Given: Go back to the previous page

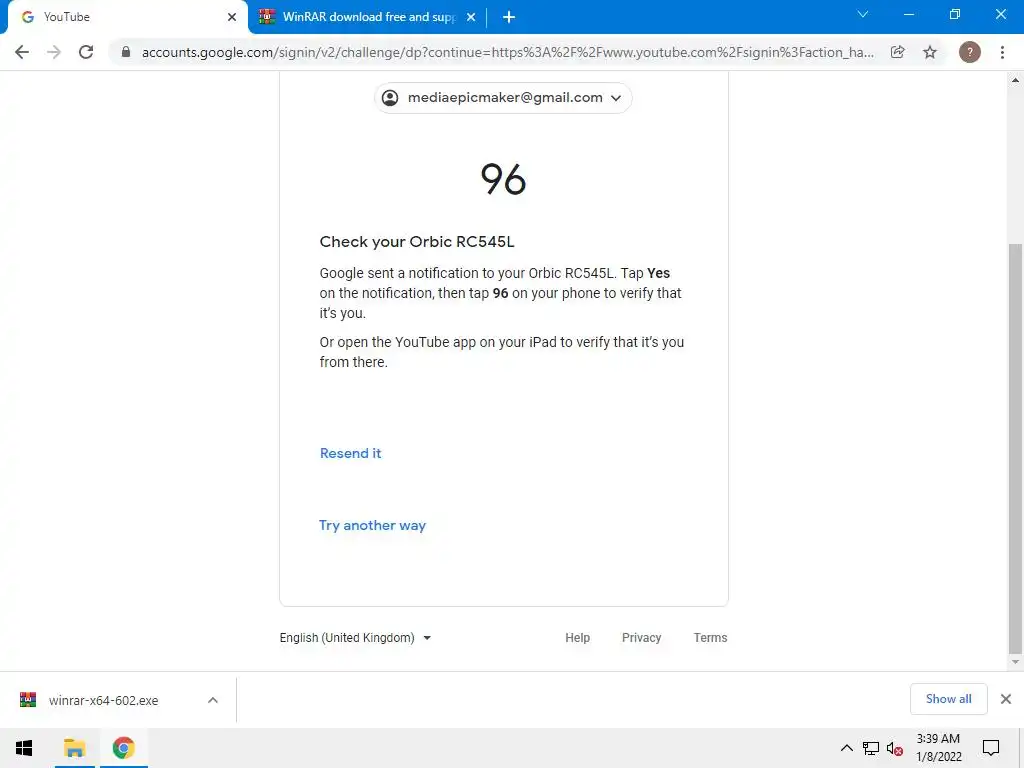Looking at the screenshot, I should 22,52.
